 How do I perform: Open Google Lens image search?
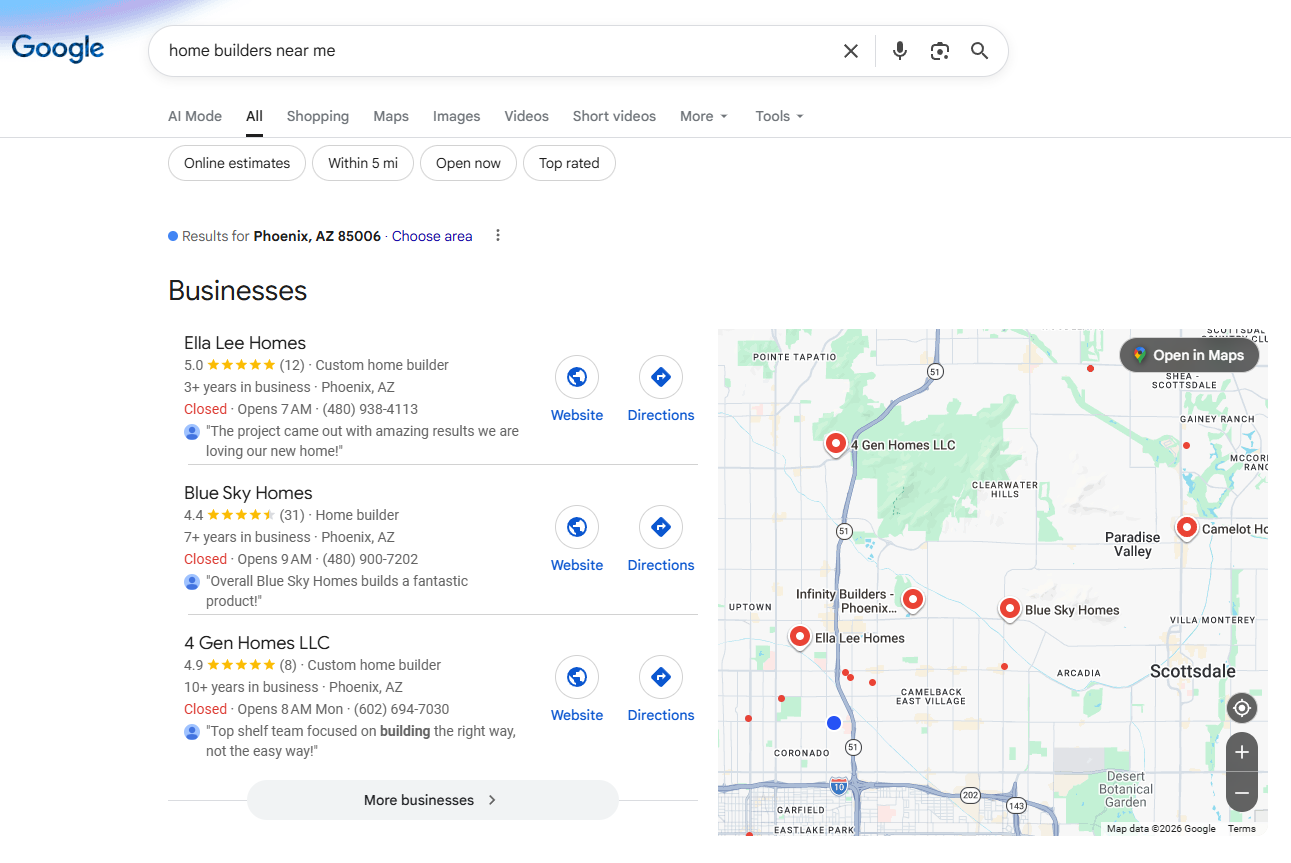click(x=939, y=51)
